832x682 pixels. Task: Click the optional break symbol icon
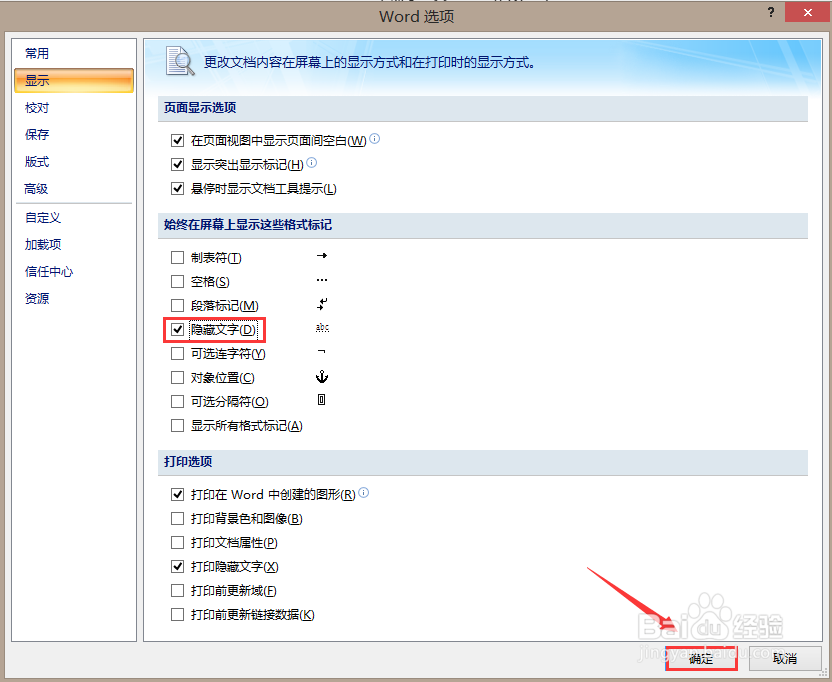coord(322,400)
